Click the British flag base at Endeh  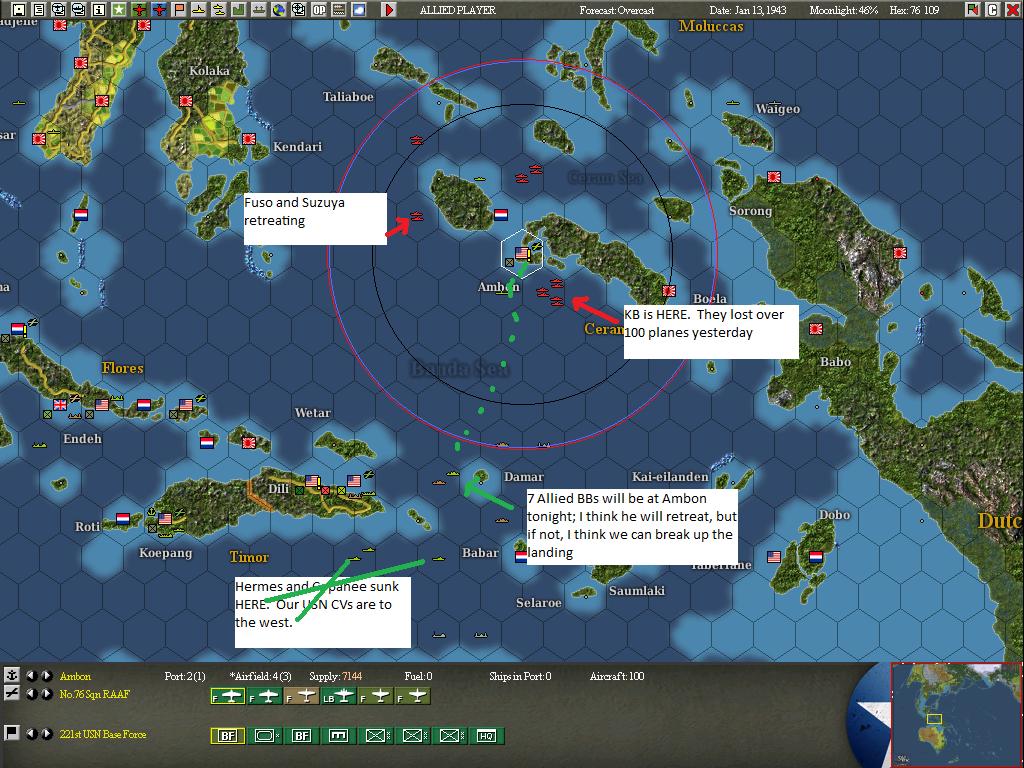[x=59, y=404]
